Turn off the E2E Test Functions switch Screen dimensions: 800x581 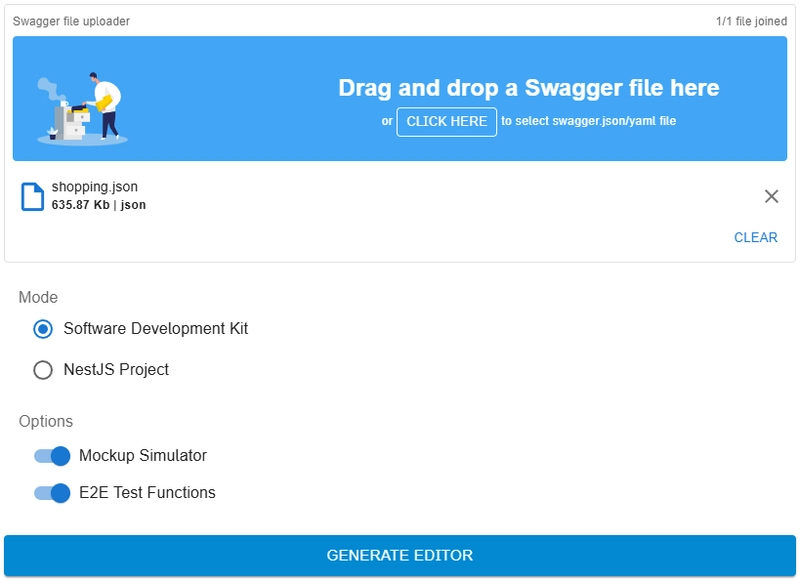52,493
